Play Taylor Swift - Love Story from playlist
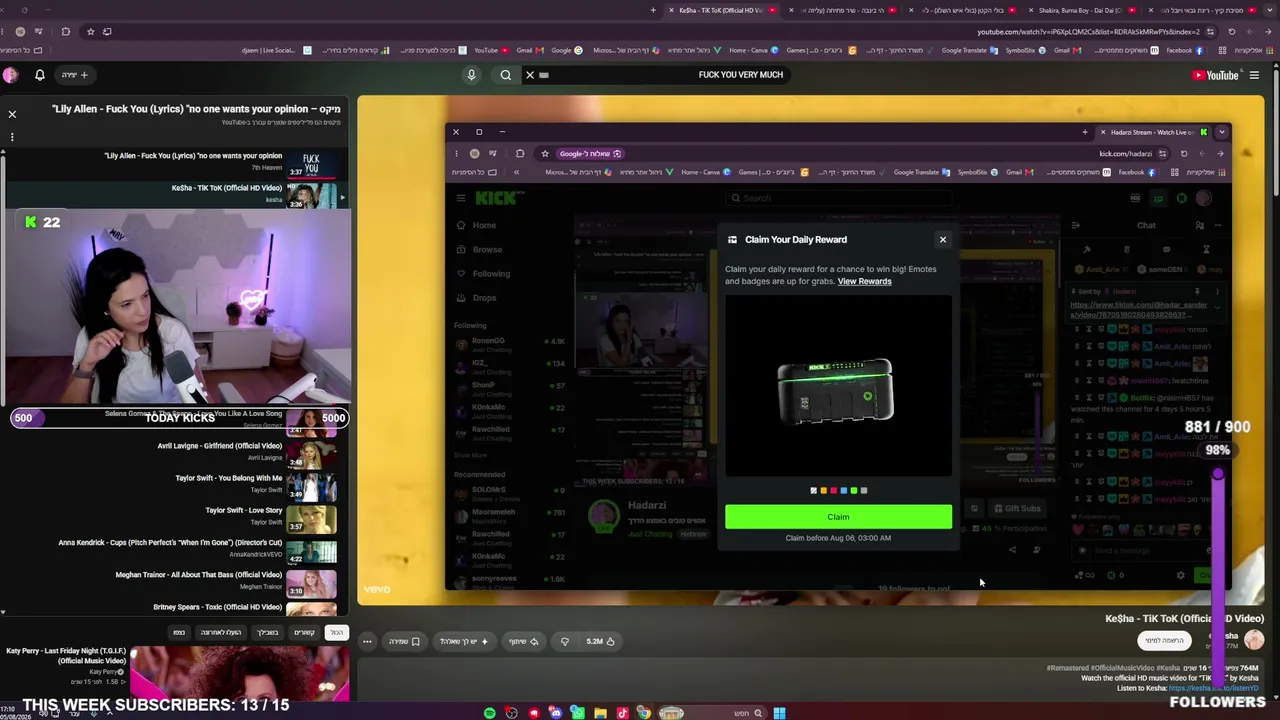Screen dimensions: 1280x720 click(178, 518)
